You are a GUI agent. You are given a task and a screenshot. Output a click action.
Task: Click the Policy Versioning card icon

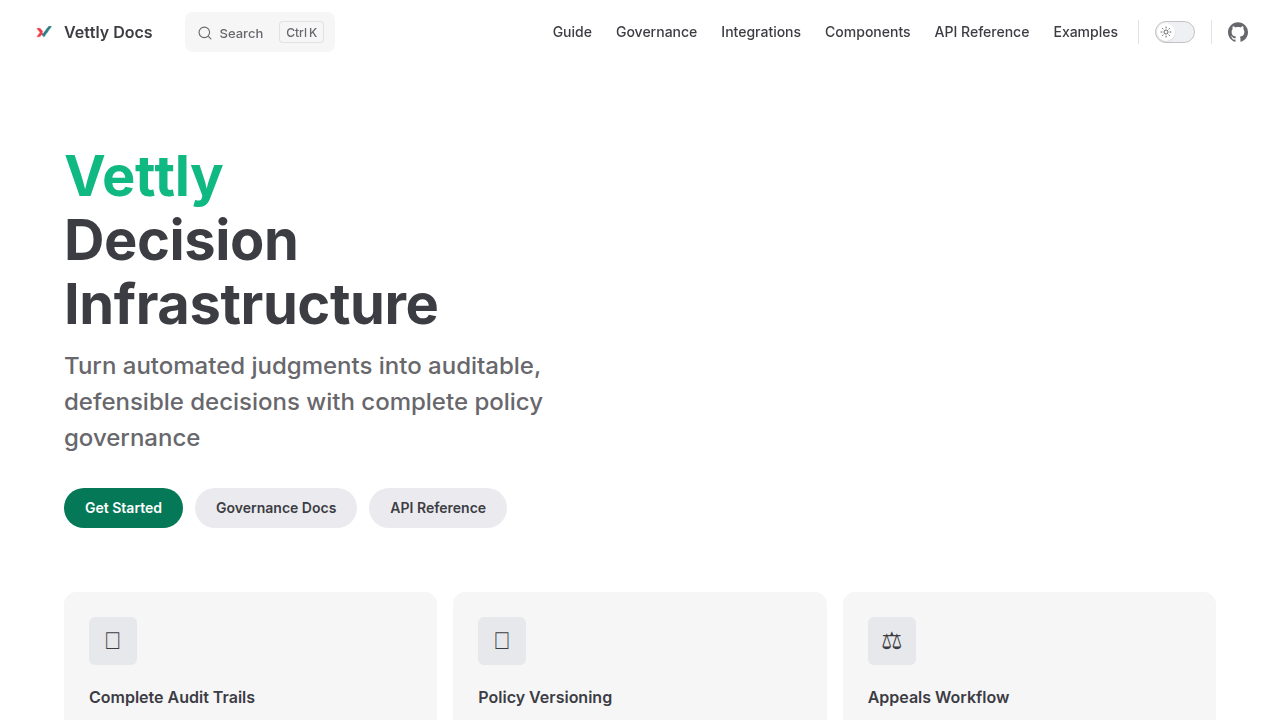coord(502,641)
